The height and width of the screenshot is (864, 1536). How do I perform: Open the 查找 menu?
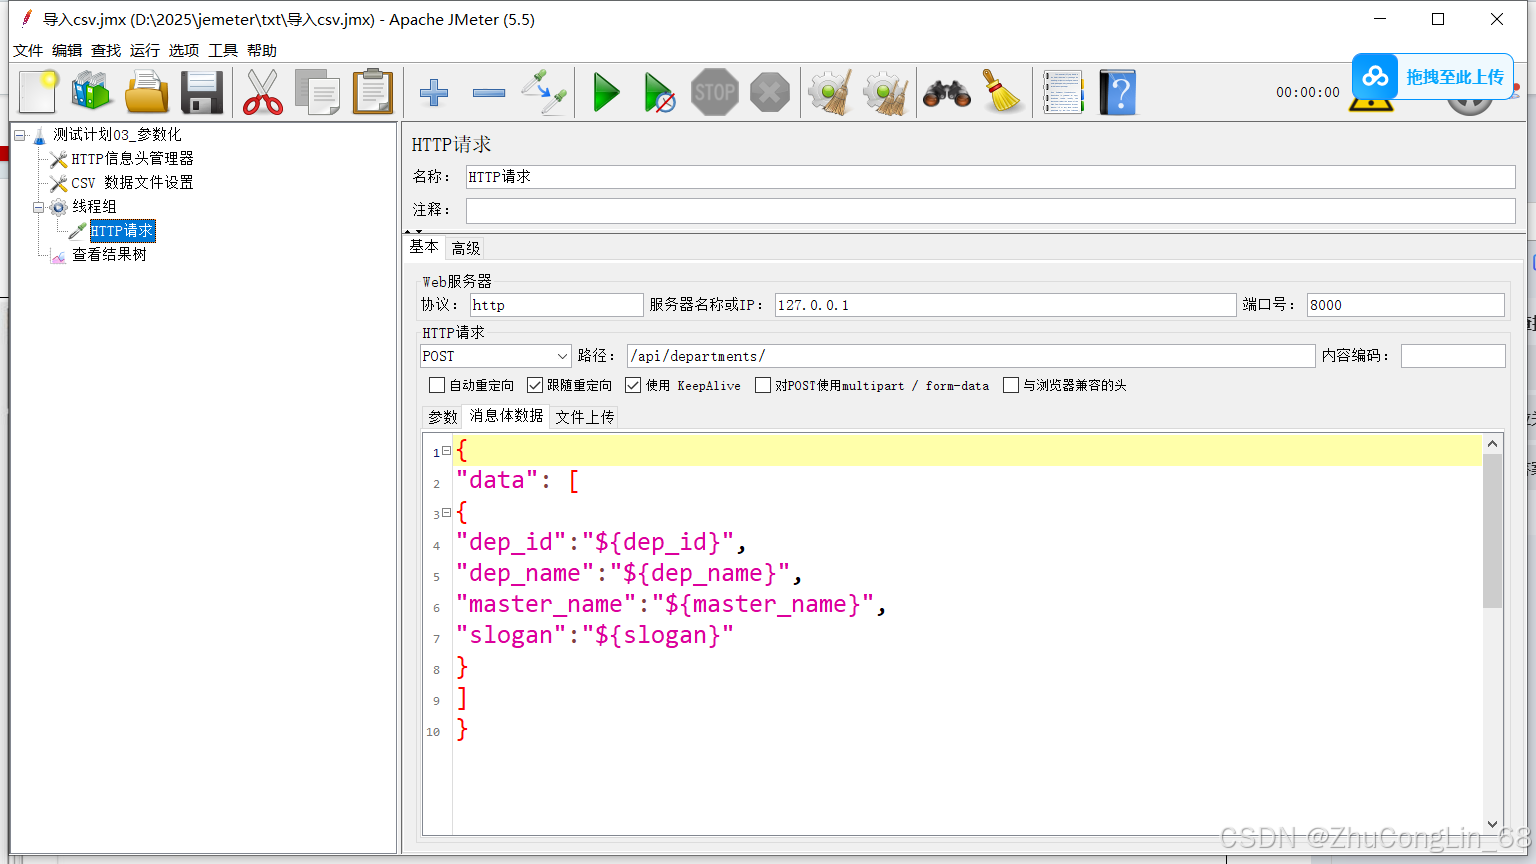tap(106, 51)
